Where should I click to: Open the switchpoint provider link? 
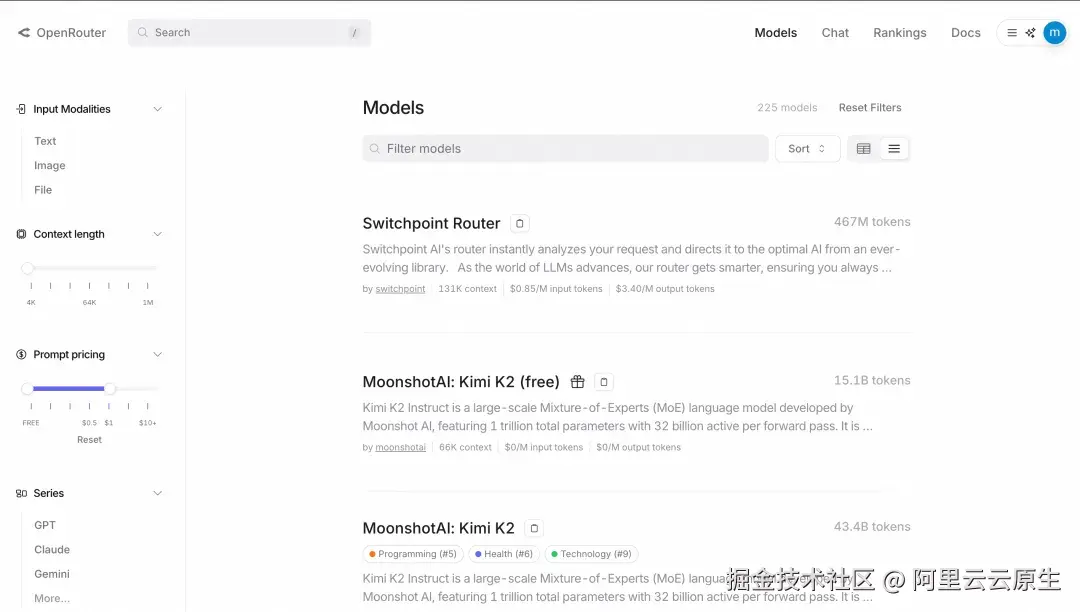point(400,289)
